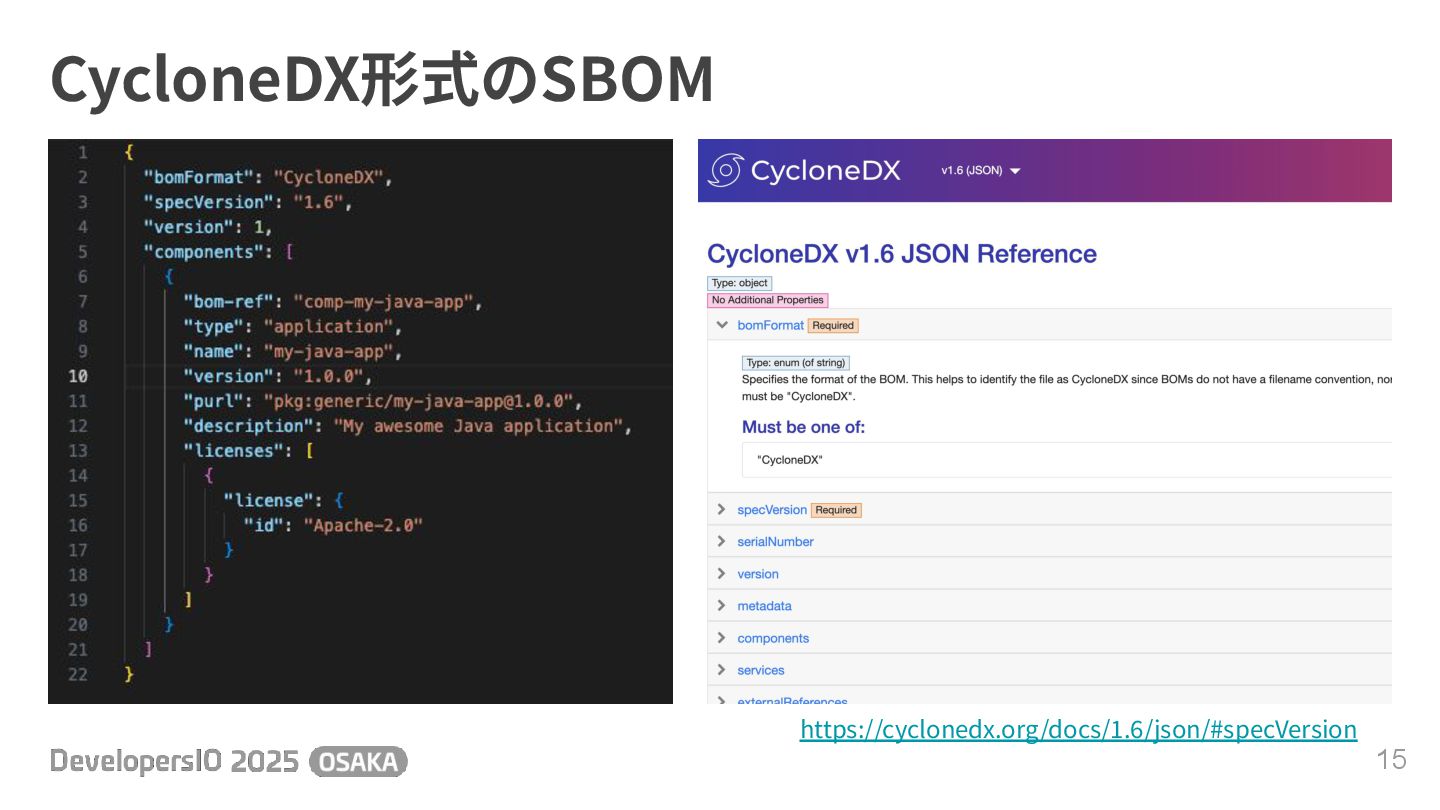Click the Required badge next to specVersion
This screenshot has width=1440, height=810.
click(836, 510)
